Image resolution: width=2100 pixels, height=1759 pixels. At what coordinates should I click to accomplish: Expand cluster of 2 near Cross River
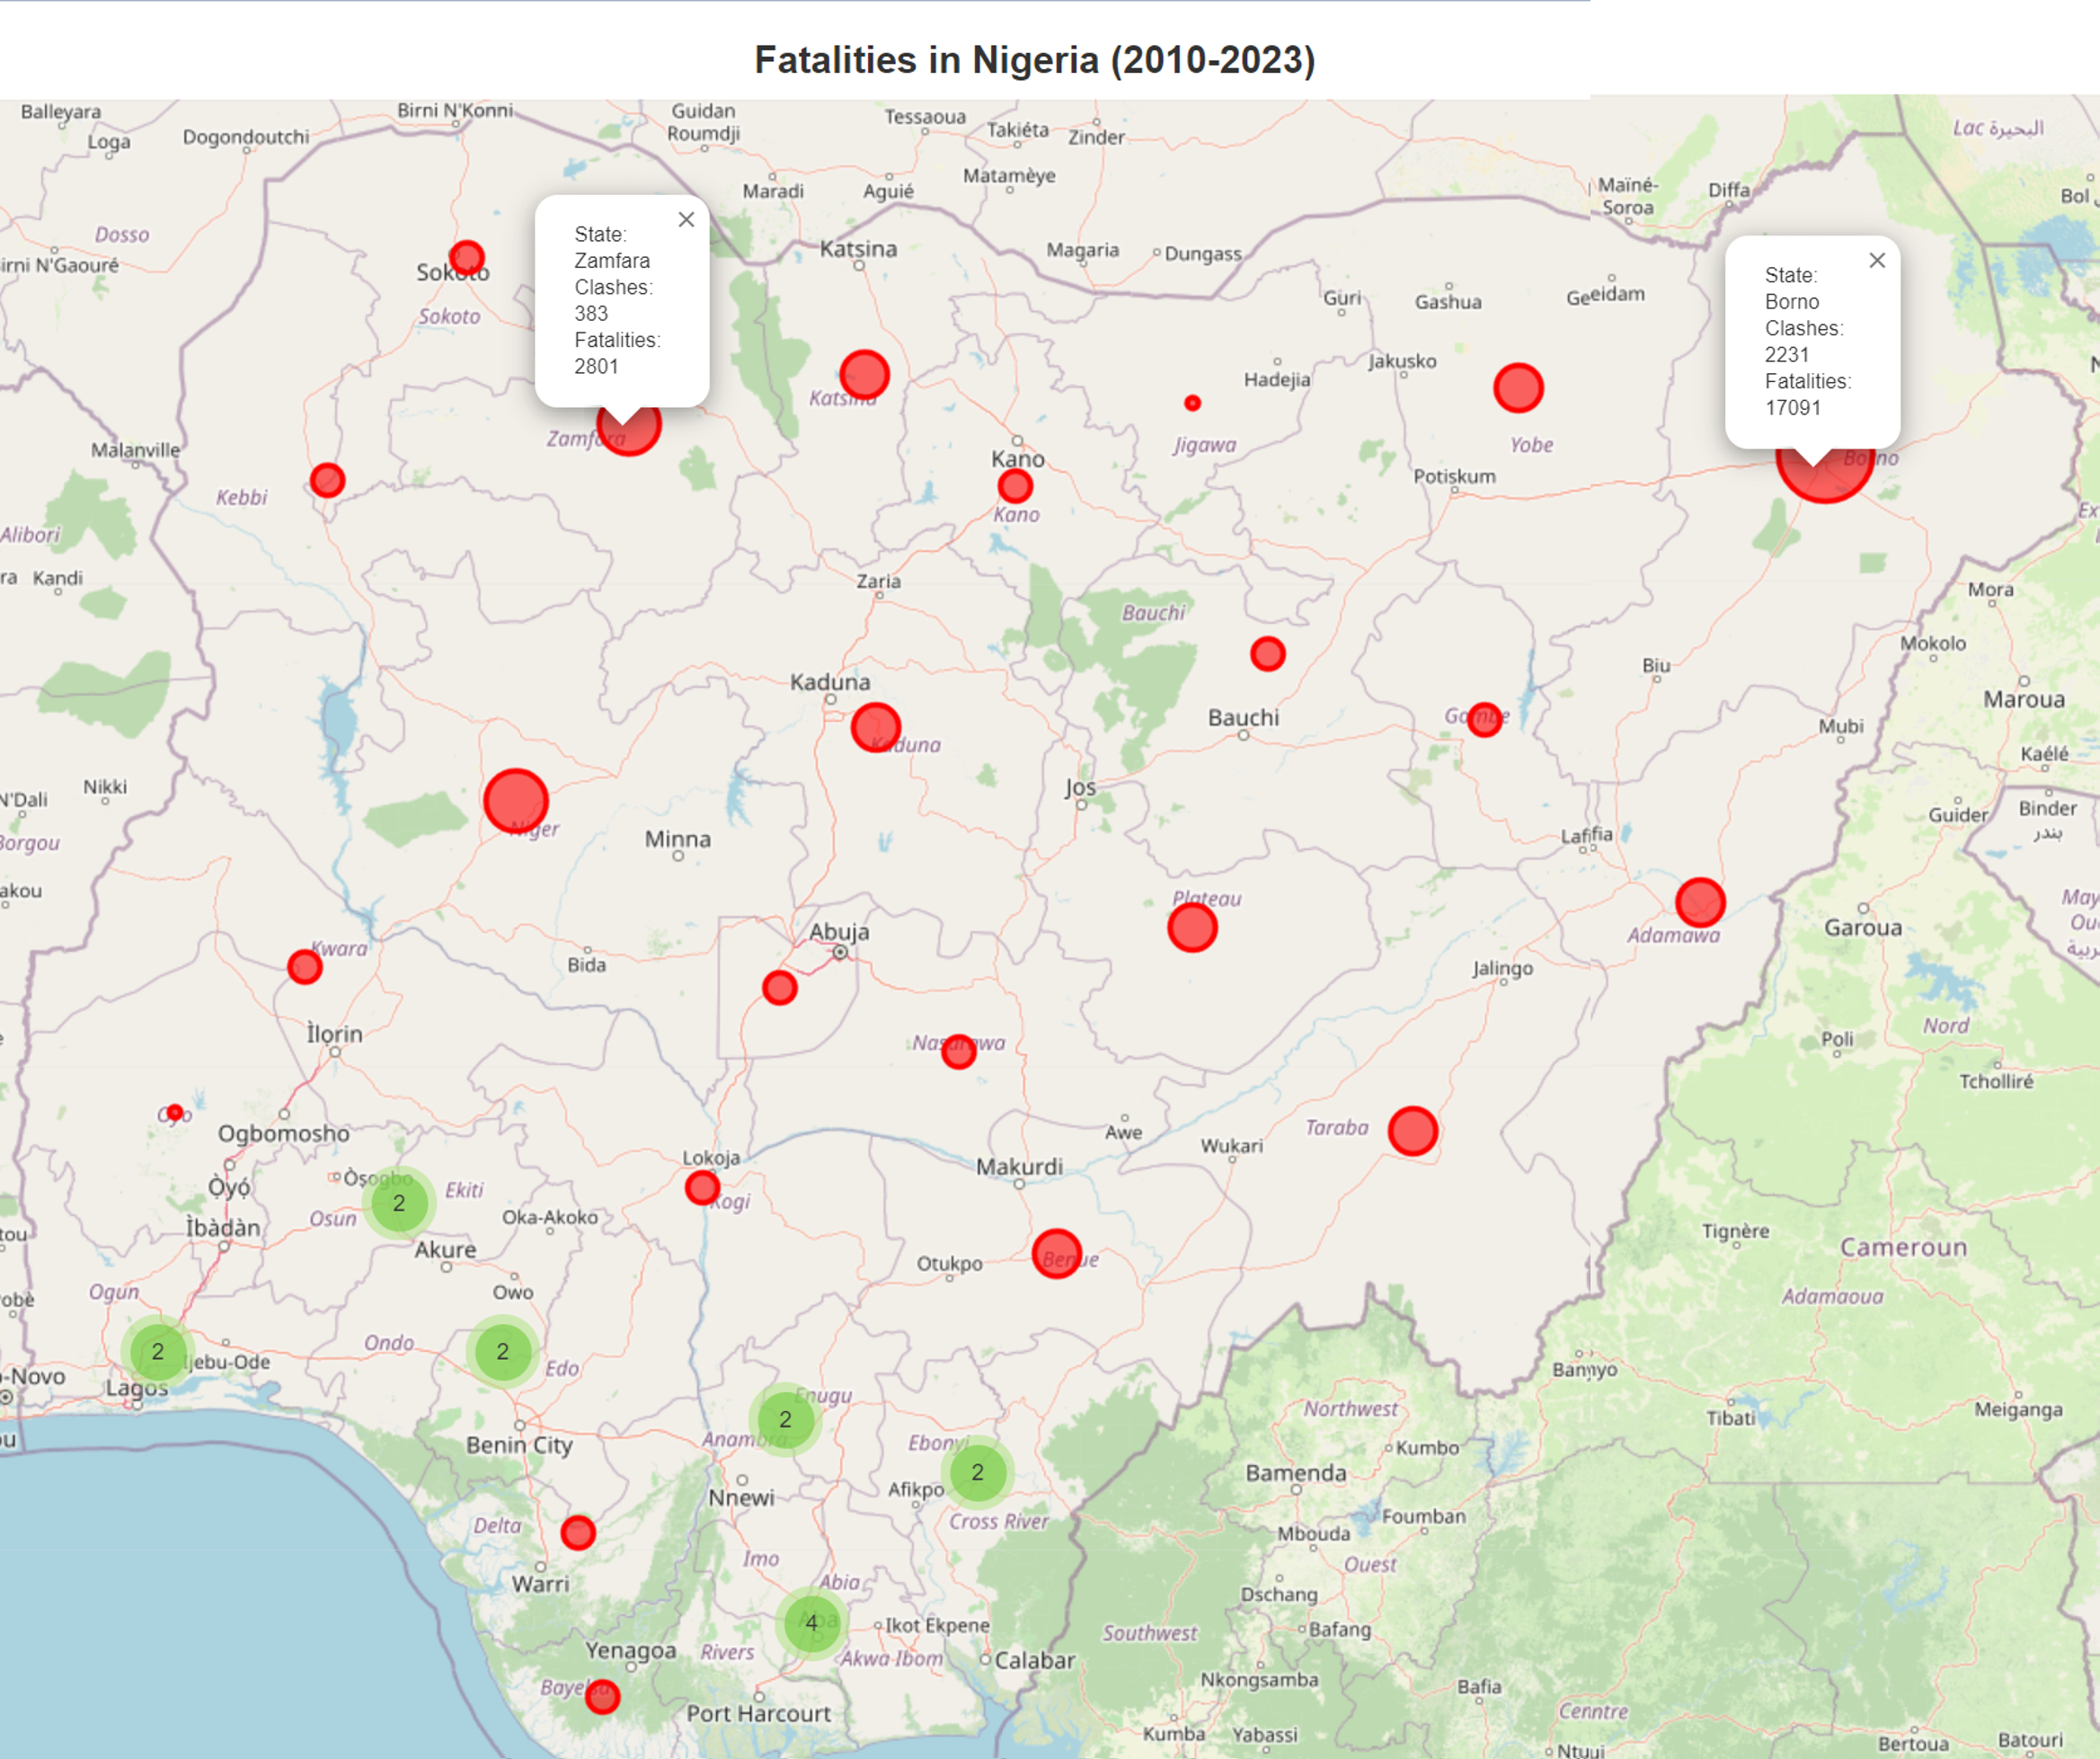(977, 1472)
